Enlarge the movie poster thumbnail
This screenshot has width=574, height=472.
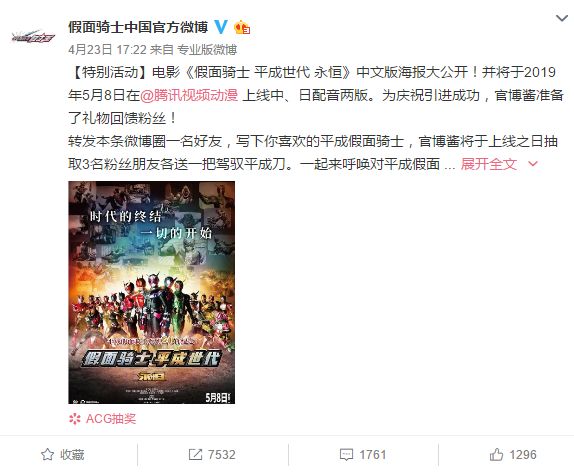pyautogui.click(x=152, y=293)
